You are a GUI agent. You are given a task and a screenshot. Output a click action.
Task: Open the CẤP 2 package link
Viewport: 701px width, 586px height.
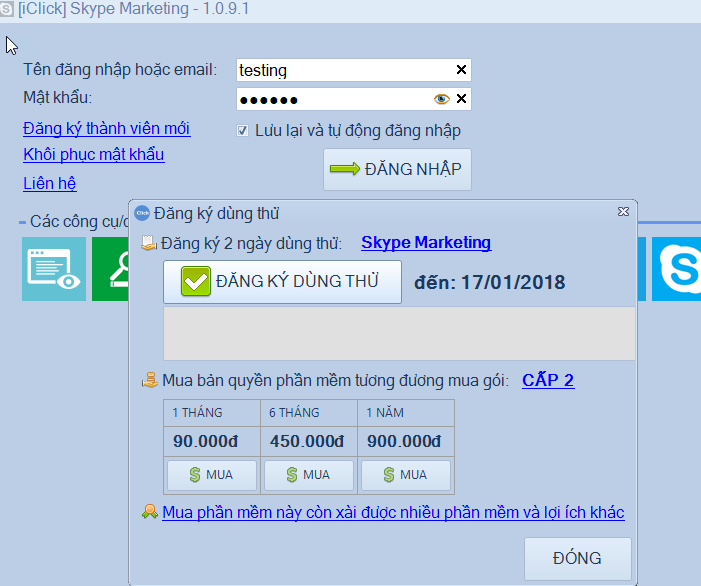[548, 380]
